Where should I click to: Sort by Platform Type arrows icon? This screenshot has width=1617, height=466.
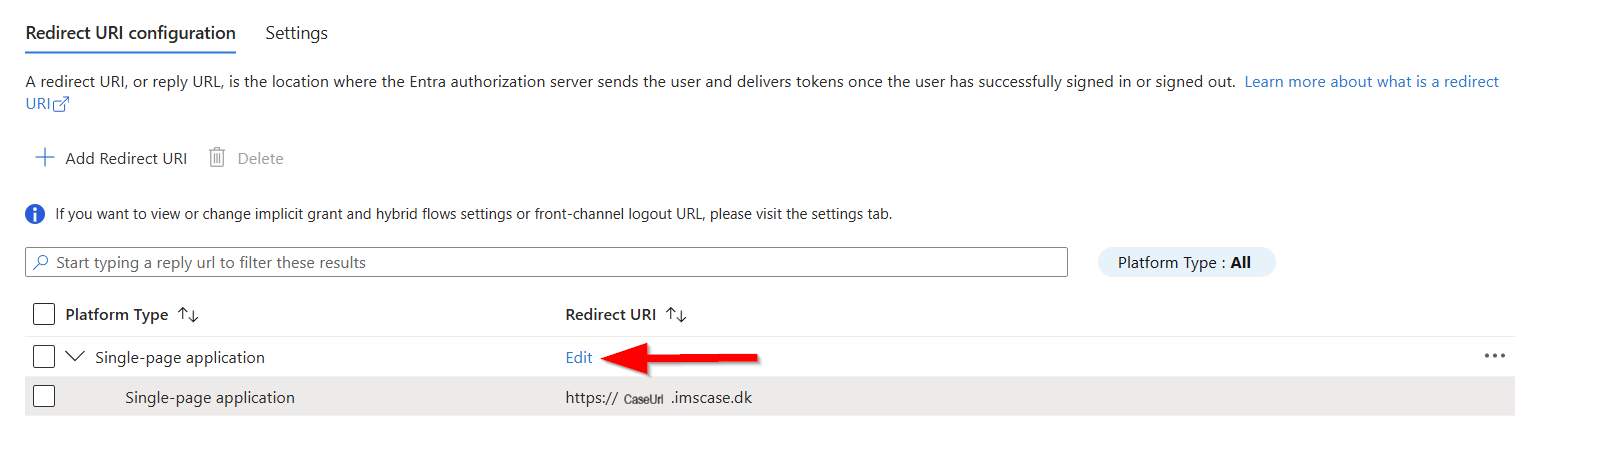tap(188, 315)
